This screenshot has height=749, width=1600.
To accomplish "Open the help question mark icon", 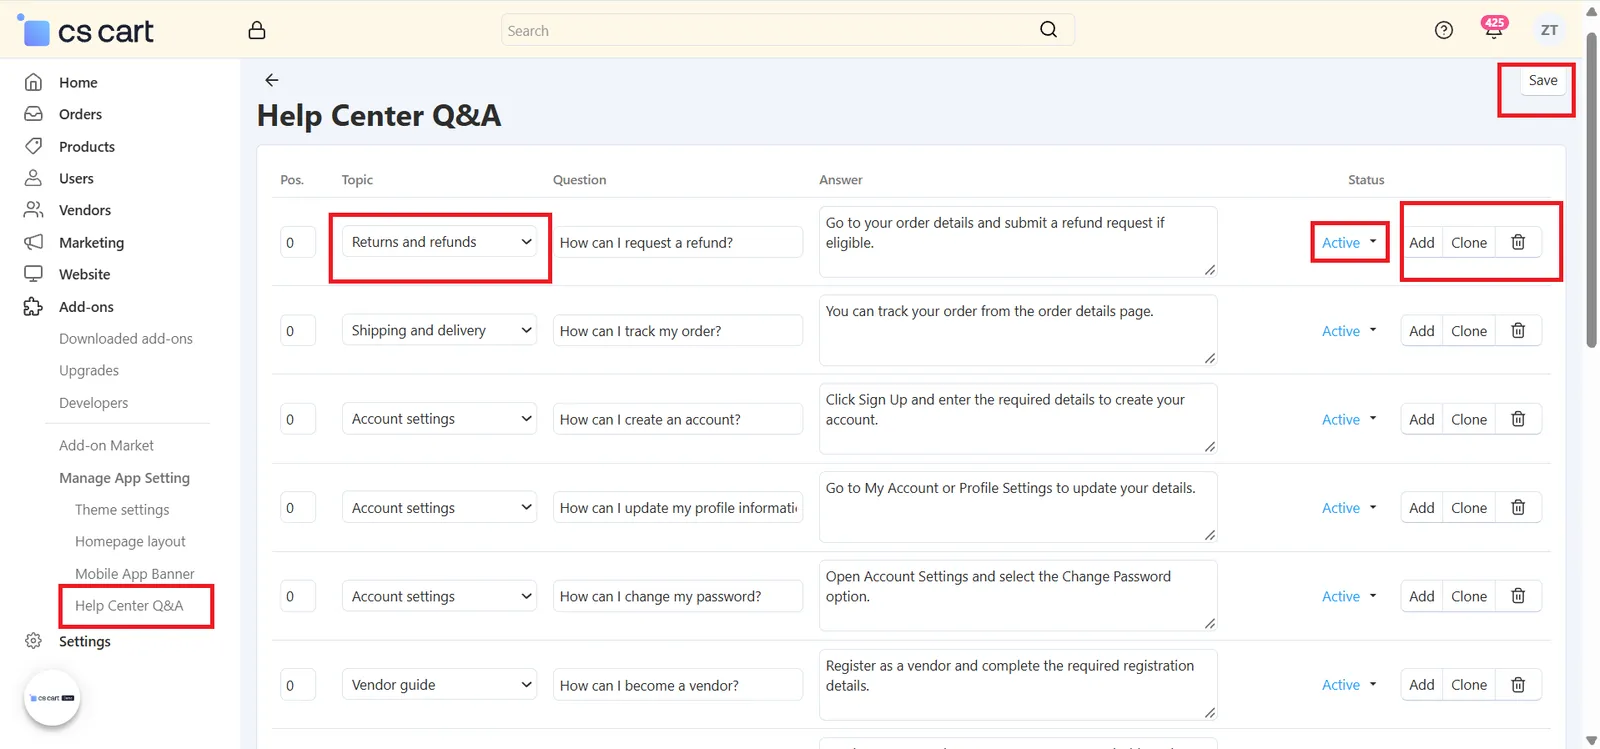I will coord(1443,30).
